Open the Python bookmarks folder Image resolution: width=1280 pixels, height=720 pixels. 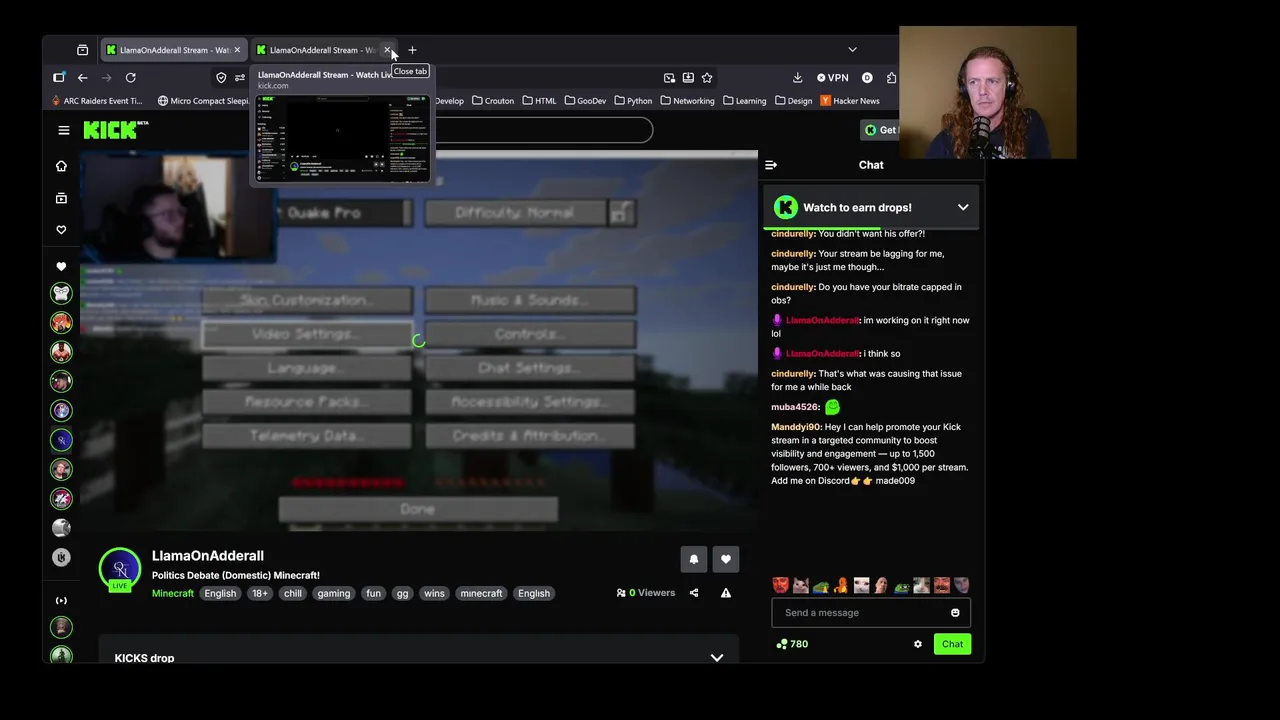(633, 101)
